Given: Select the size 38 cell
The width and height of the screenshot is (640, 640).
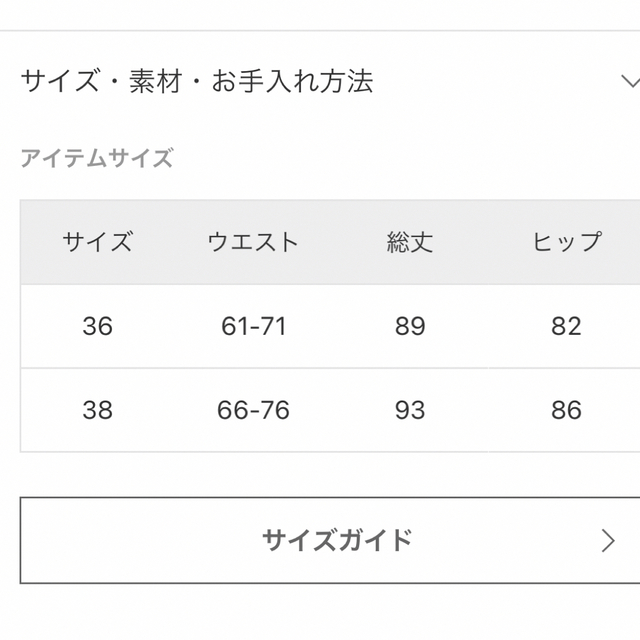Looking at the screenshot, I should pyautogui.click(x=98, y=410).
